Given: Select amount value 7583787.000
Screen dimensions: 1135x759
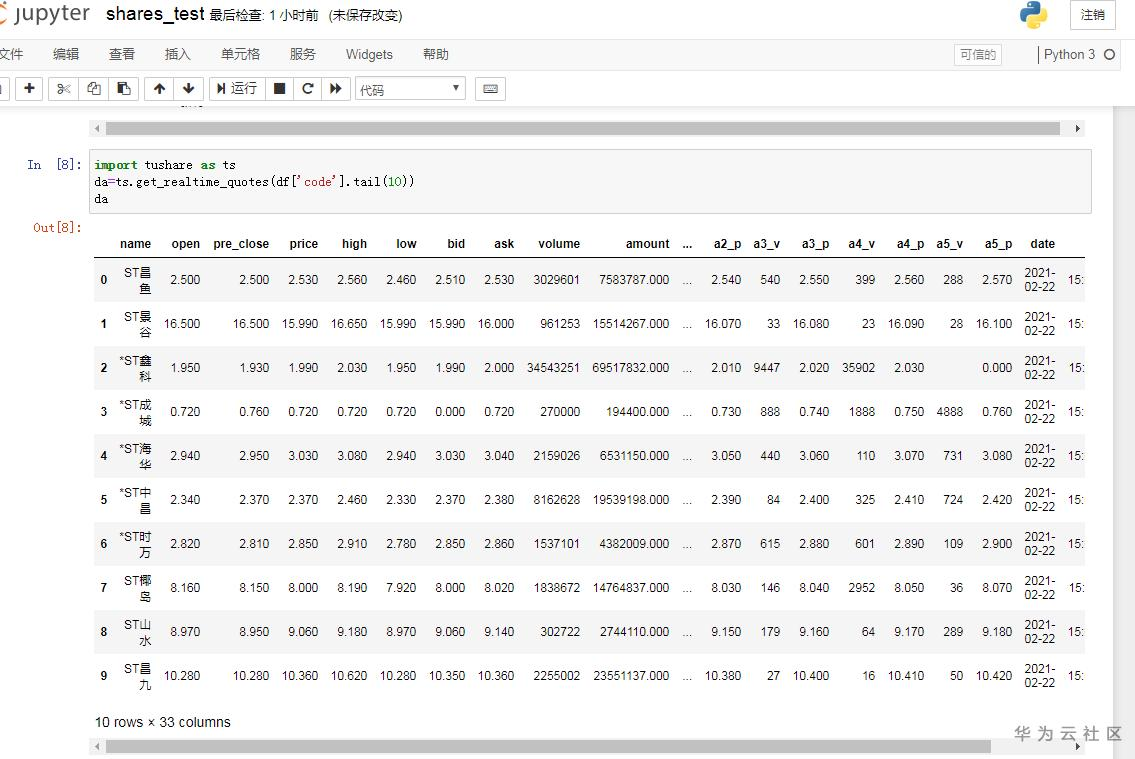Looking at the screenshot, I should (633, 279).
